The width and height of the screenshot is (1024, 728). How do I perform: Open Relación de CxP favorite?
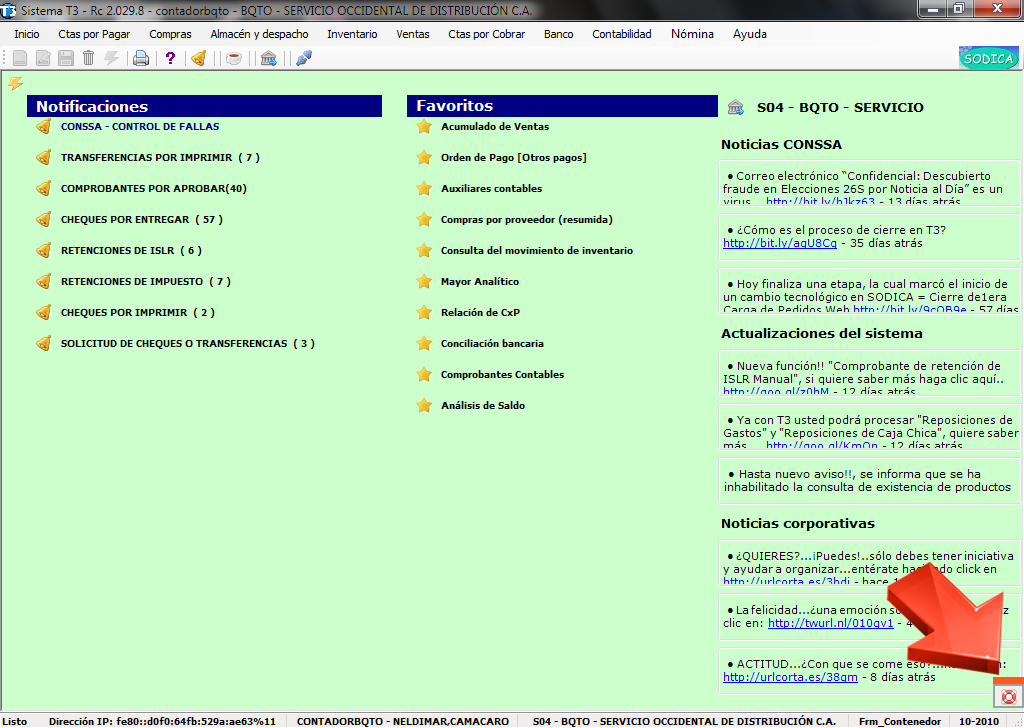(480, 312)
